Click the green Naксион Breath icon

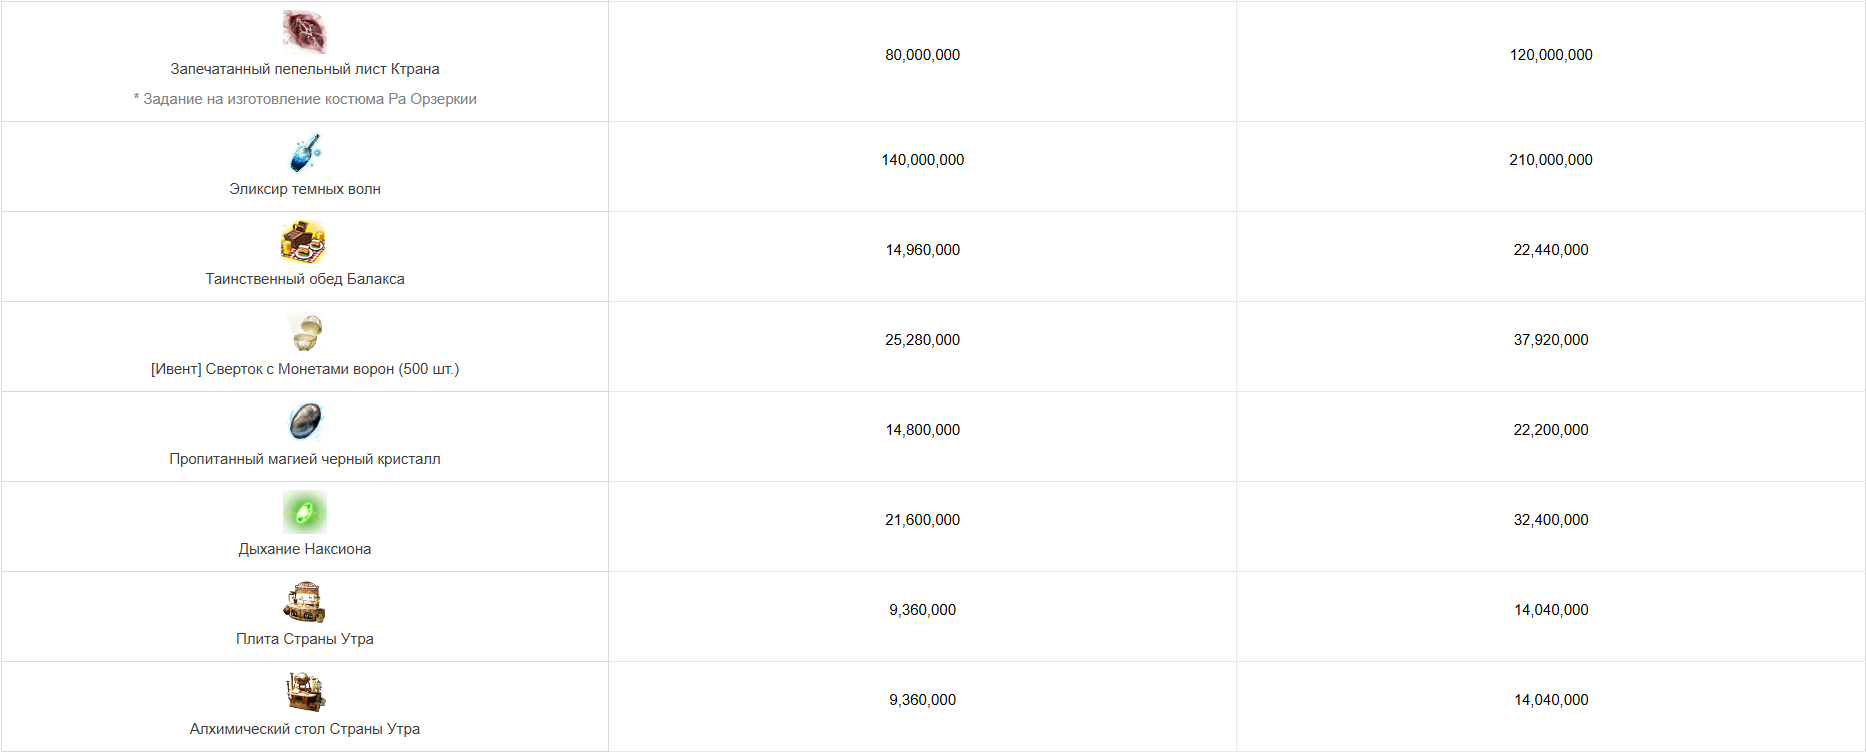(304, 512)
